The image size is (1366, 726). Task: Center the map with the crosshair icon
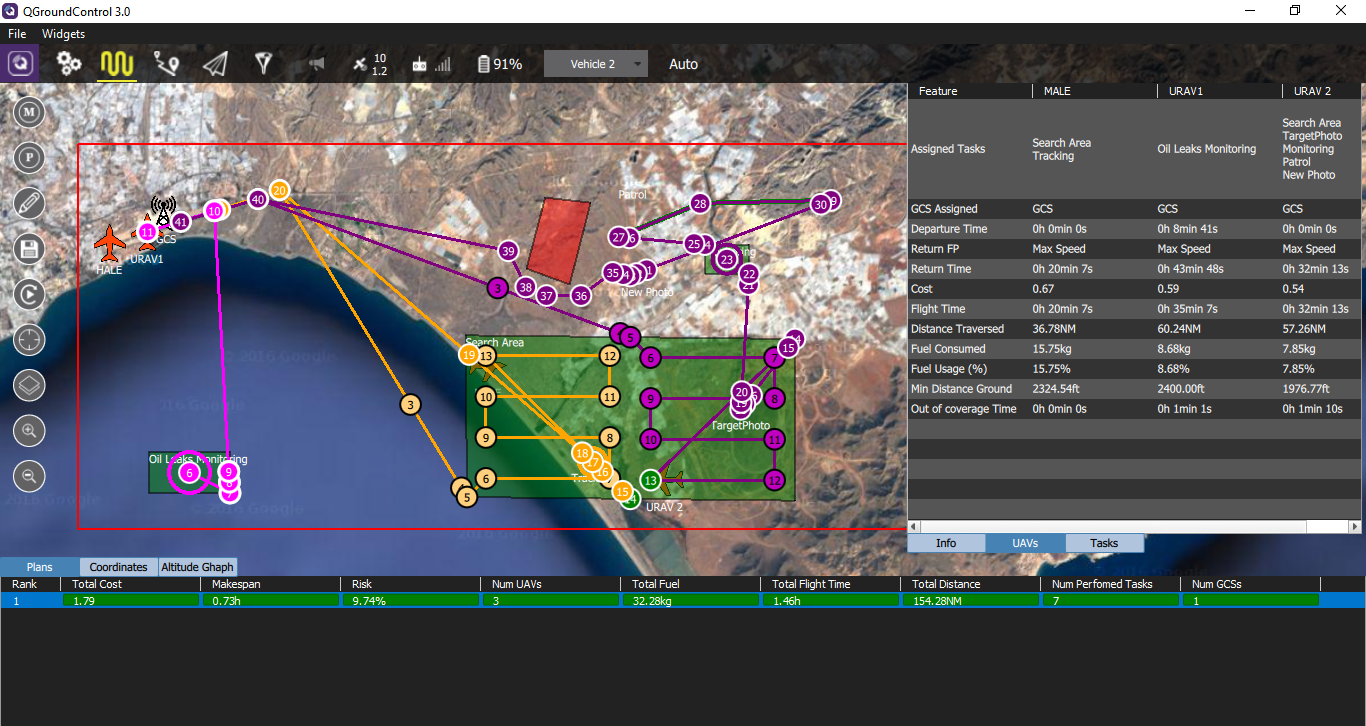coord(30,340)
